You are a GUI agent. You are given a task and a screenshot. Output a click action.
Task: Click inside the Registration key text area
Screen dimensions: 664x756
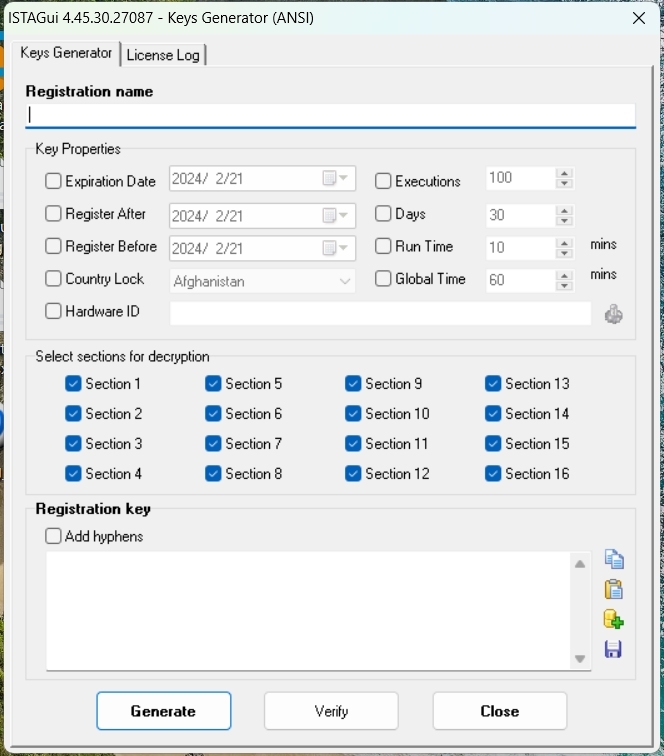(309, 611)
